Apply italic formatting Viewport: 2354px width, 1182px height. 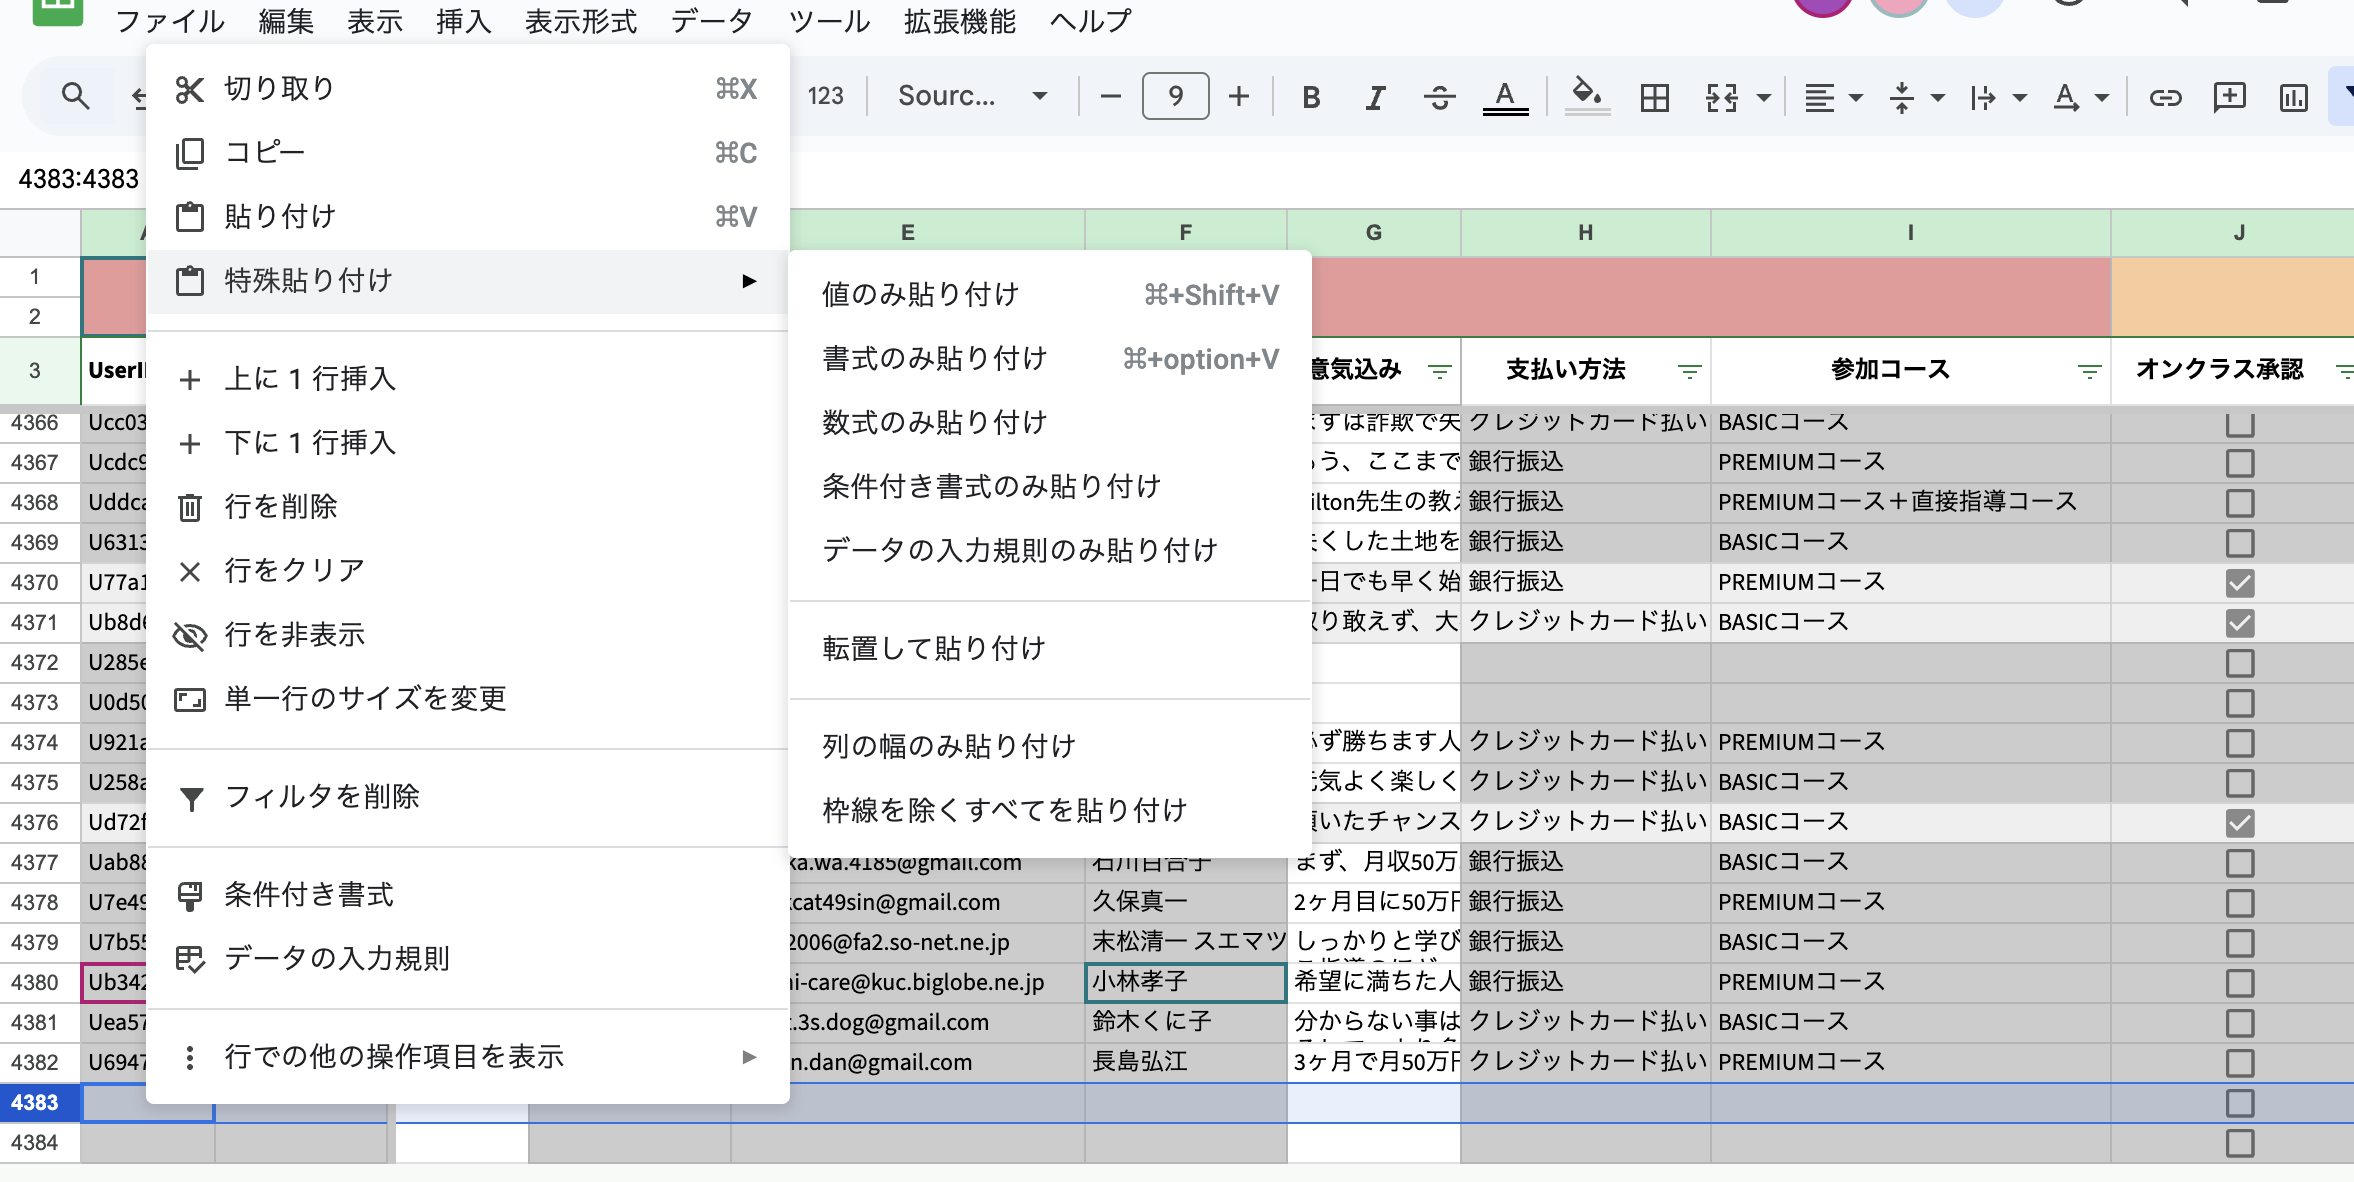[x=1375, y=96]
